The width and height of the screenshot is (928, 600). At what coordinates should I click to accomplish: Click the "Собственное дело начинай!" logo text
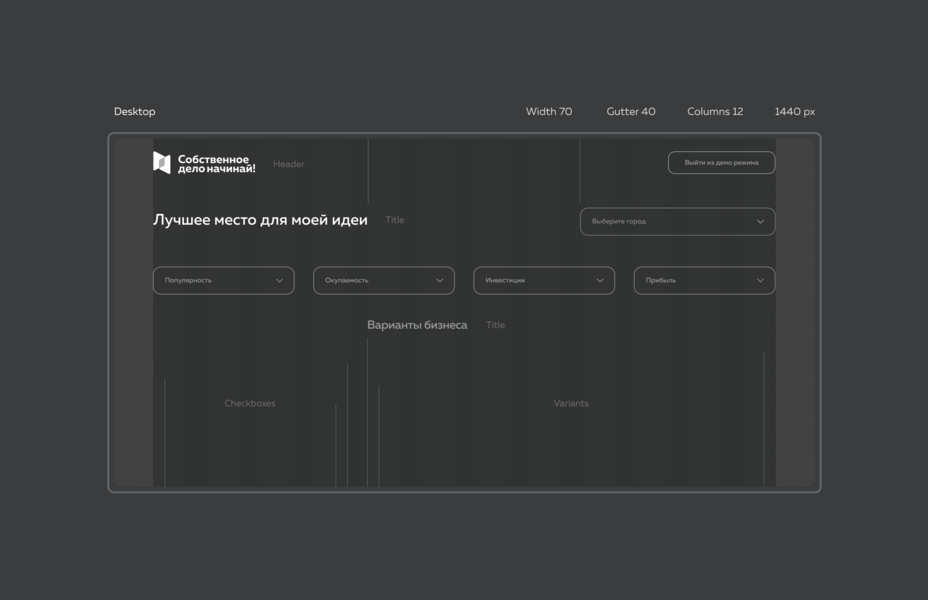(x=216, y=164)
